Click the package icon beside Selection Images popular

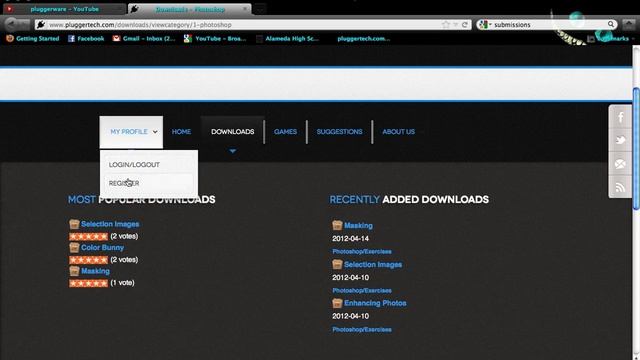[x=74, y=224]
